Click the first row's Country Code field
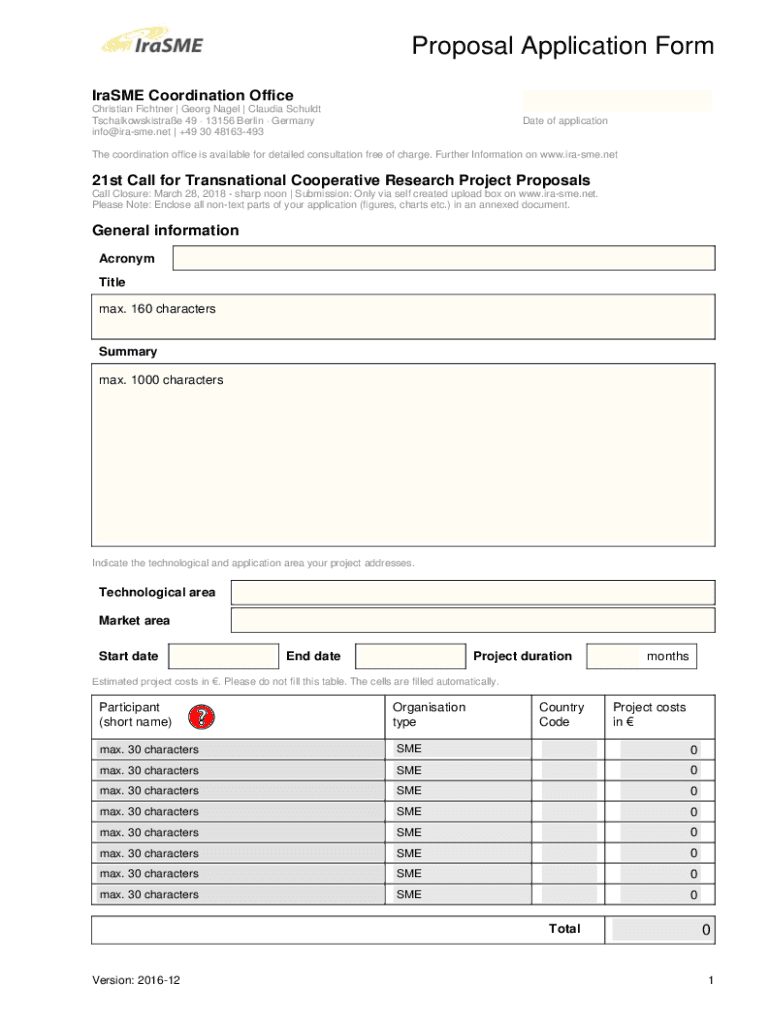The height and width of the screenshot is (1024, 770). pyautogui.click(x=569, y=750)
